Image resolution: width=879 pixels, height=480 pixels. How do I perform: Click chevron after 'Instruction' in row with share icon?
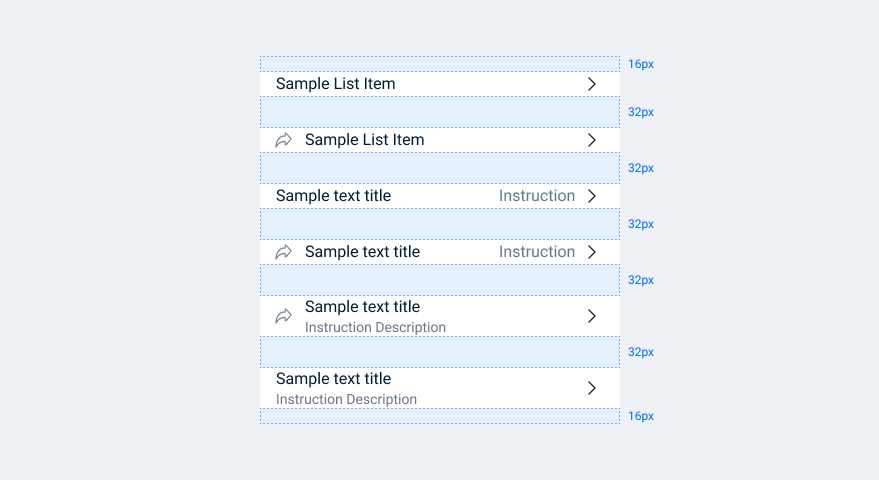(x=592, y=252)
